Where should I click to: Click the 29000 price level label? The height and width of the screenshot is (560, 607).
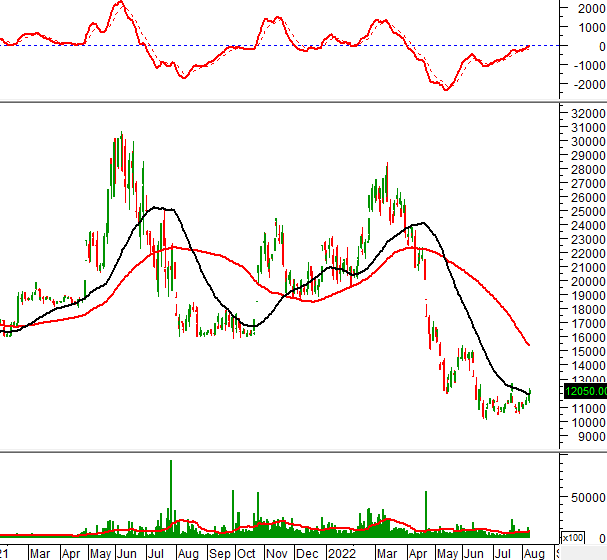[588, 155]
